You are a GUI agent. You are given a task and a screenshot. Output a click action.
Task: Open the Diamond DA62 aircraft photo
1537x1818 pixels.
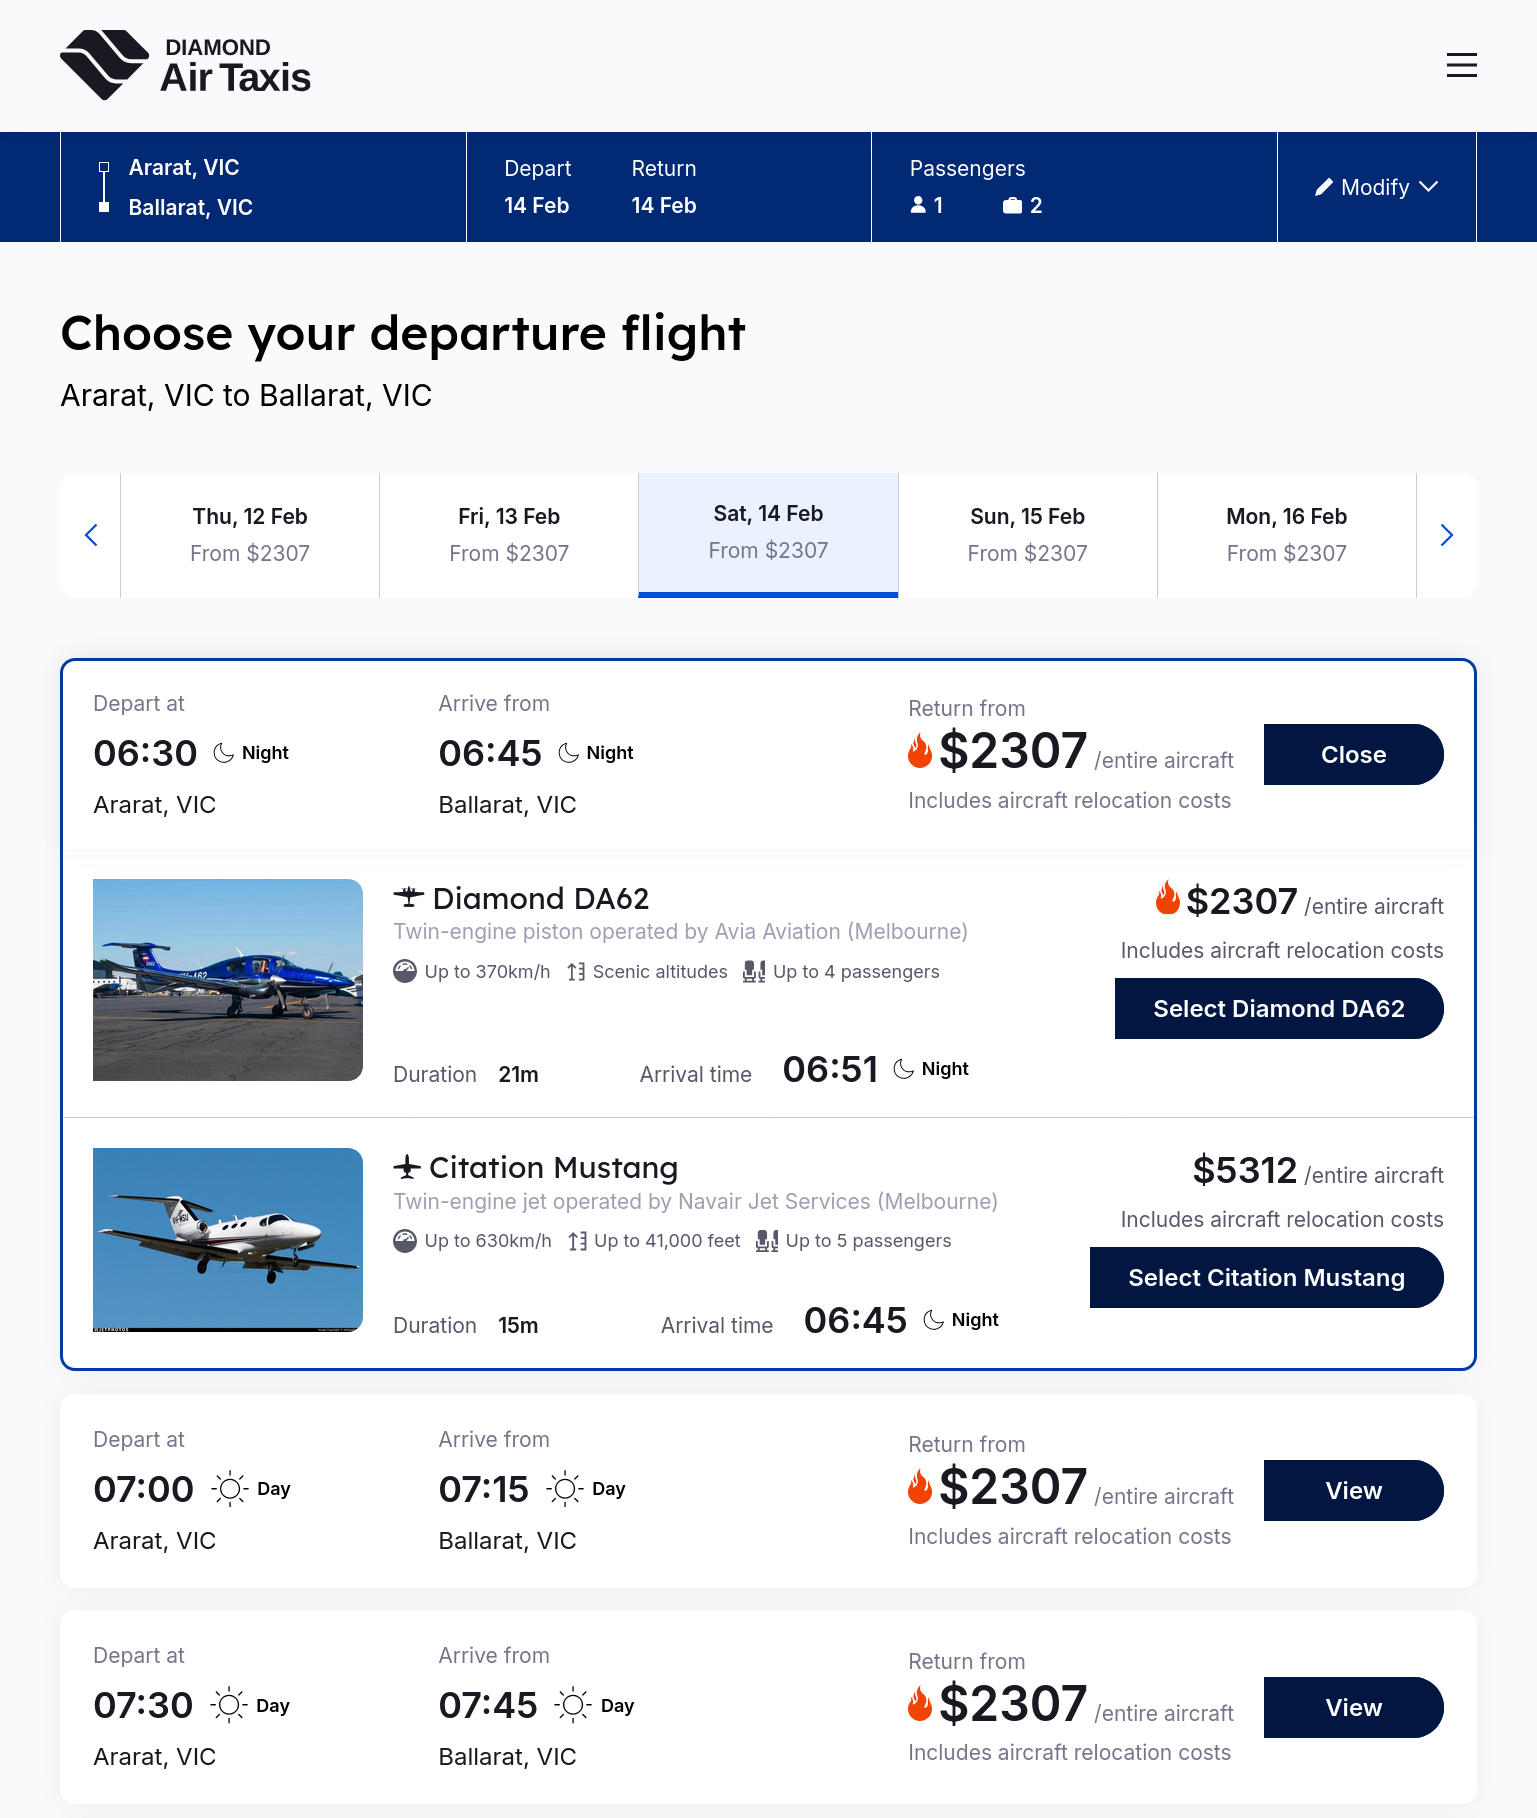point(228,980)
